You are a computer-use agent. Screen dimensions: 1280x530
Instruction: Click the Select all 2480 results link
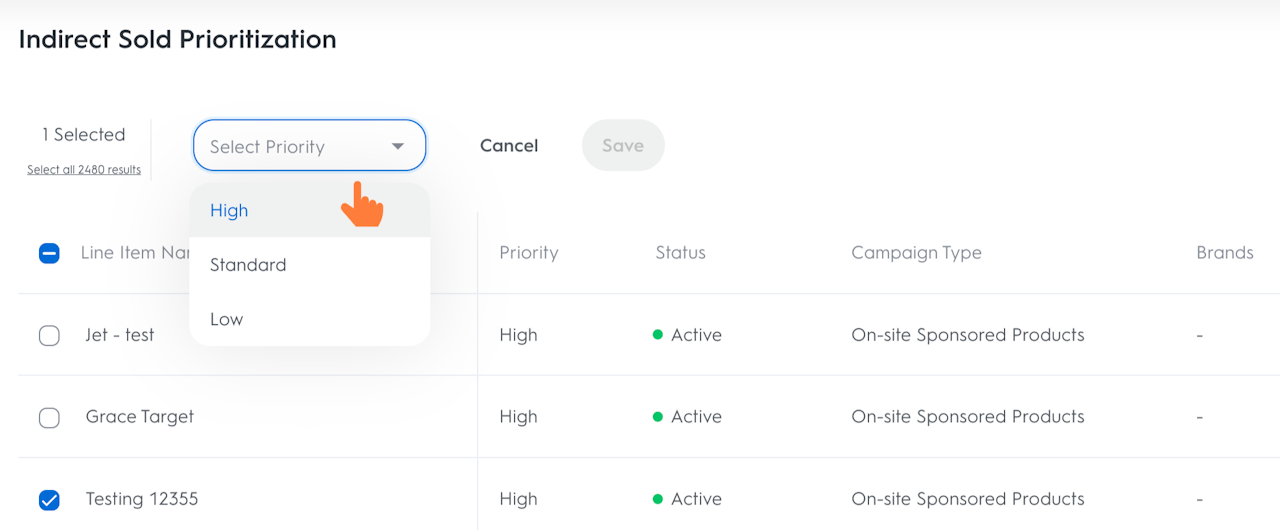pos(84,170)
